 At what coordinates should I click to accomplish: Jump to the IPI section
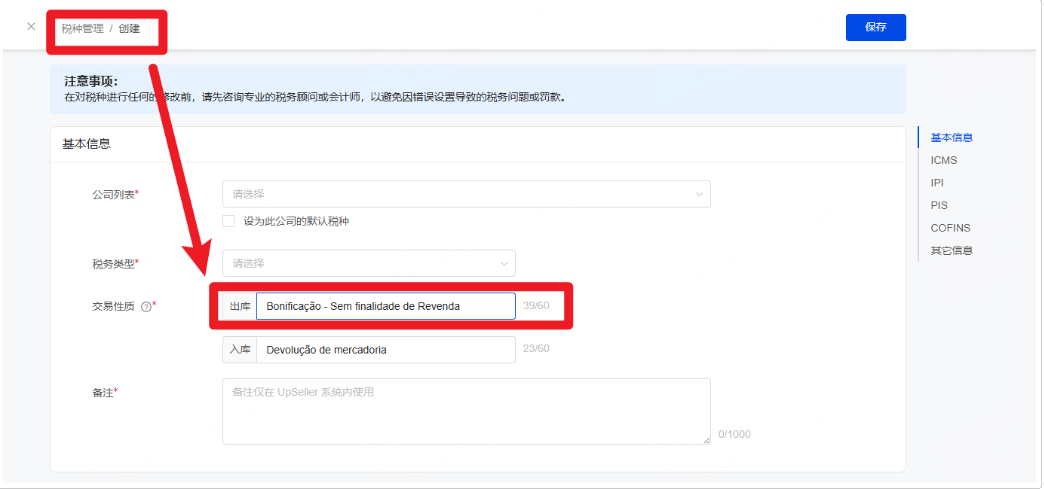(937, 182)
